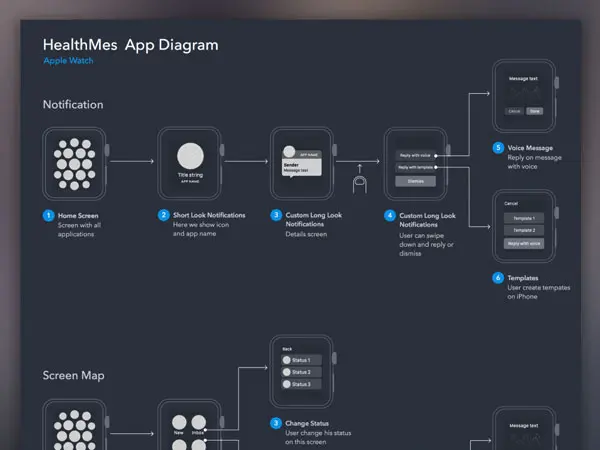The width and height of the screenshot is (600, 450).
Task: Click sender avatar circle on message bubble
Action: [289, 152]
